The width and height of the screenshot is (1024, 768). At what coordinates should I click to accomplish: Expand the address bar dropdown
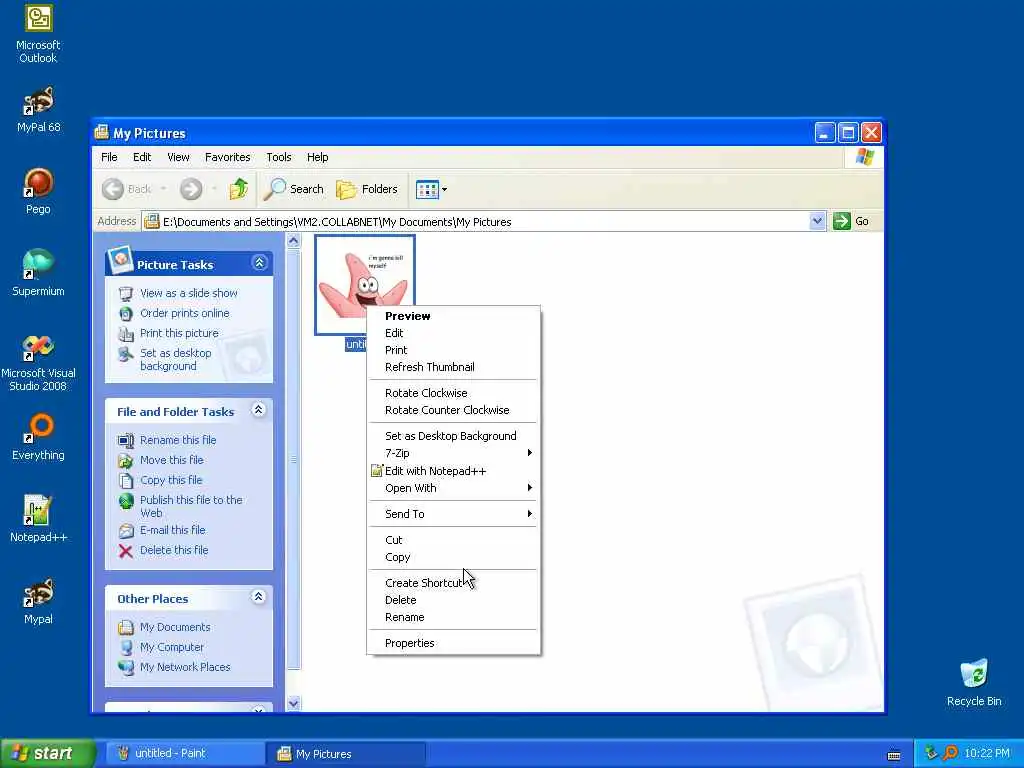point(817,221)
